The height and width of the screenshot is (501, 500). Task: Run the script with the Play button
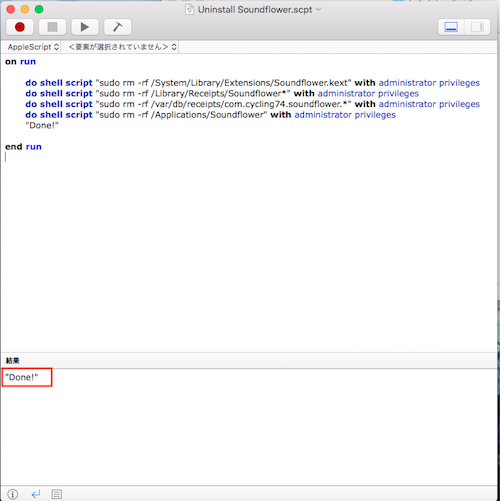tap(85, 27)
